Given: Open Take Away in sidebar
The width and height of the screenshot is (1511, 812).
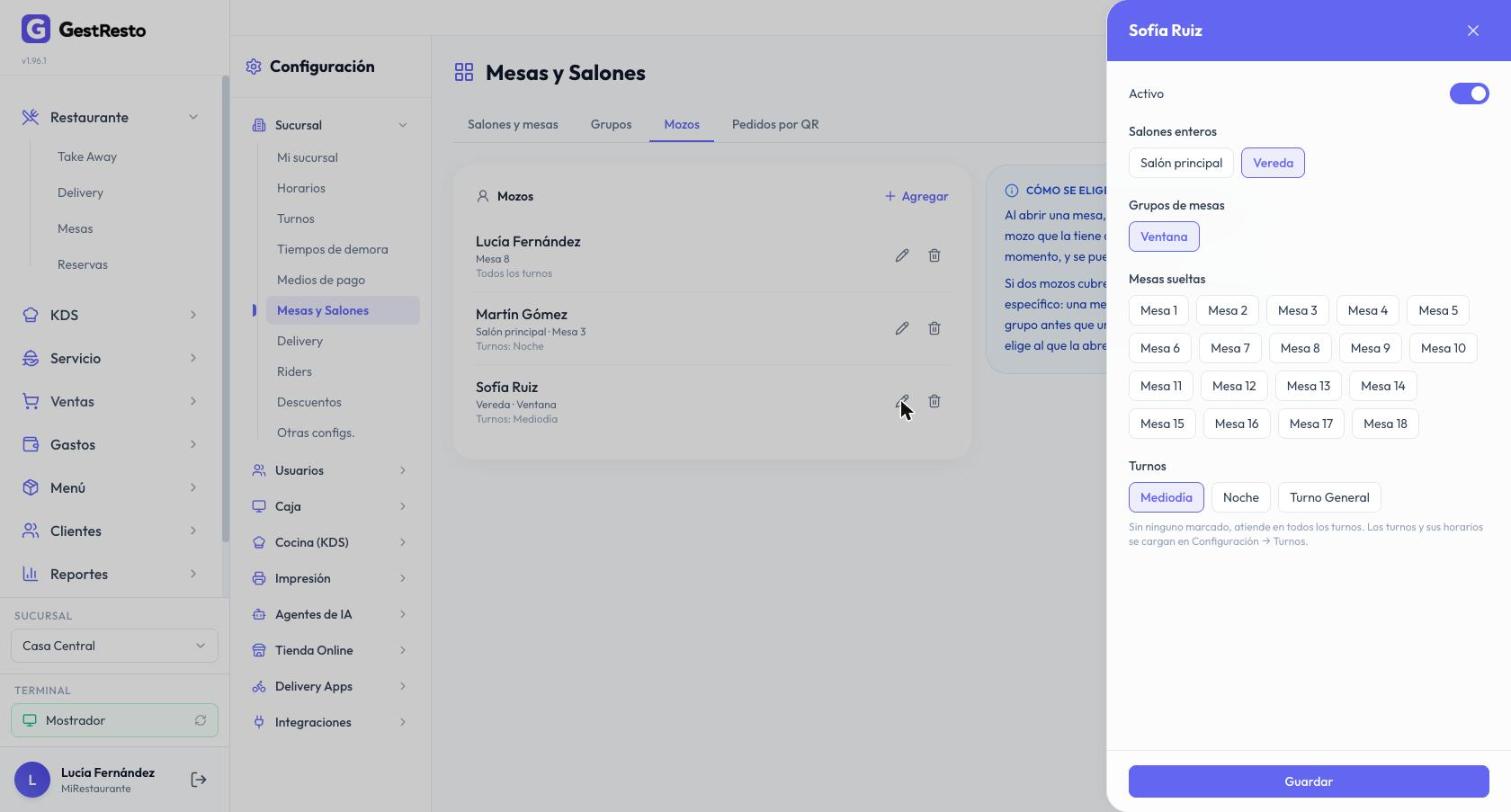Looking at the screenshot, I should [x=87, y=157].
